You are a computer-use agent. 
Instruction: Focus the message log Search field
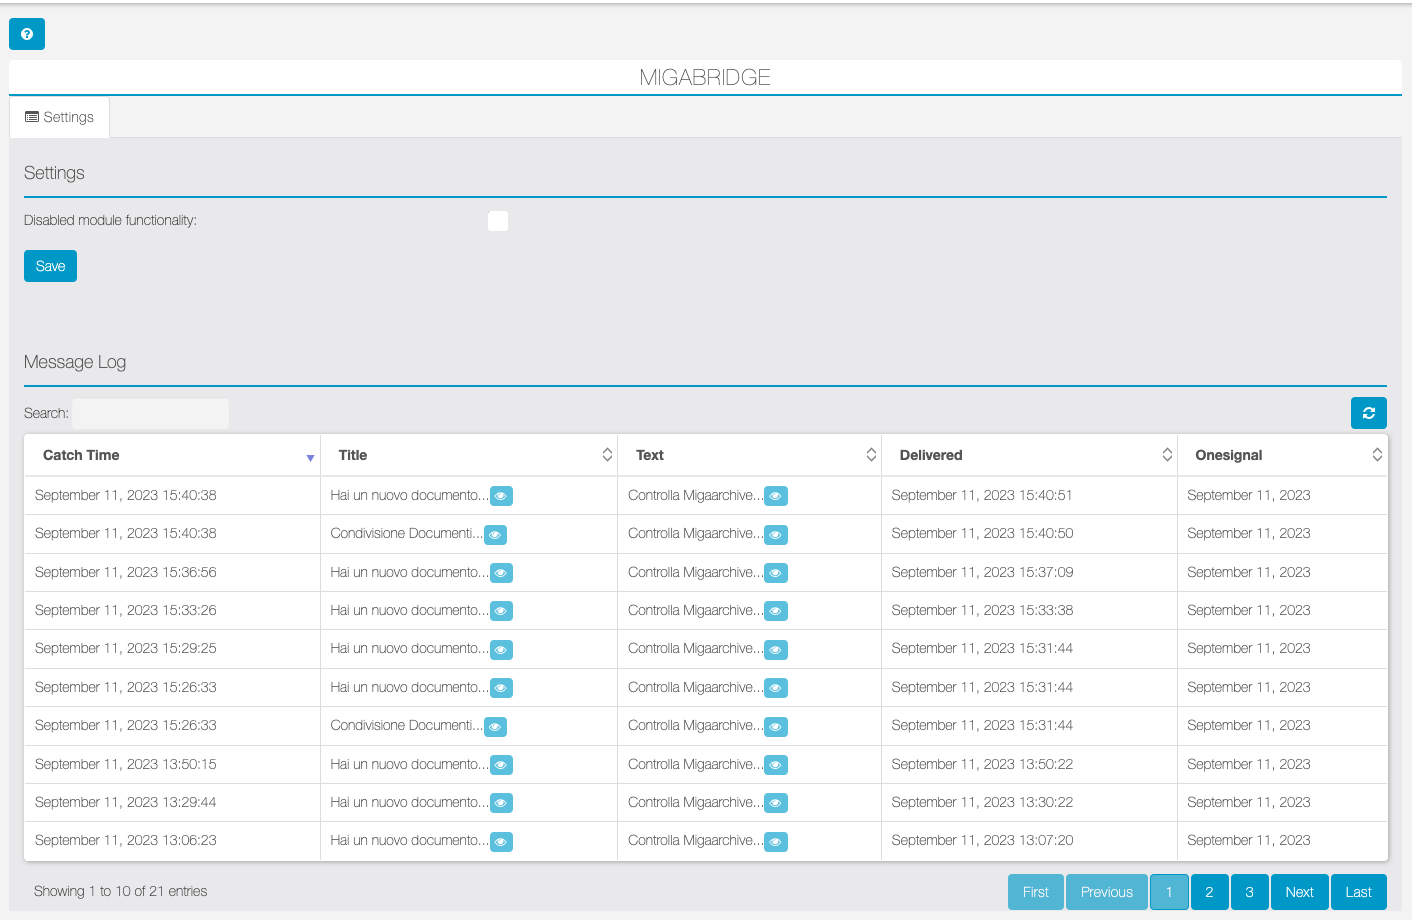pos(150,413)
